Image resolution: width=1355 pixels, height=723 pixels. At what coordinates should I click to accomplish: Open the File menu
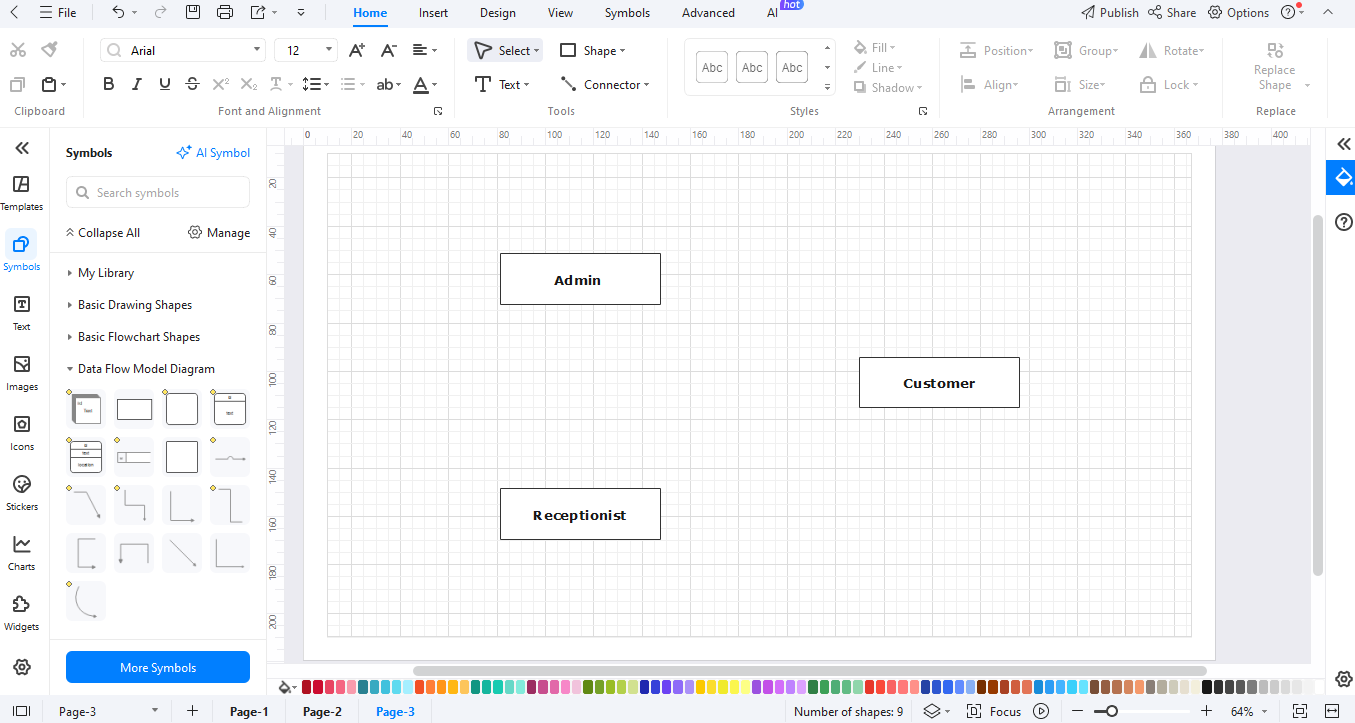tap(58, 13)
